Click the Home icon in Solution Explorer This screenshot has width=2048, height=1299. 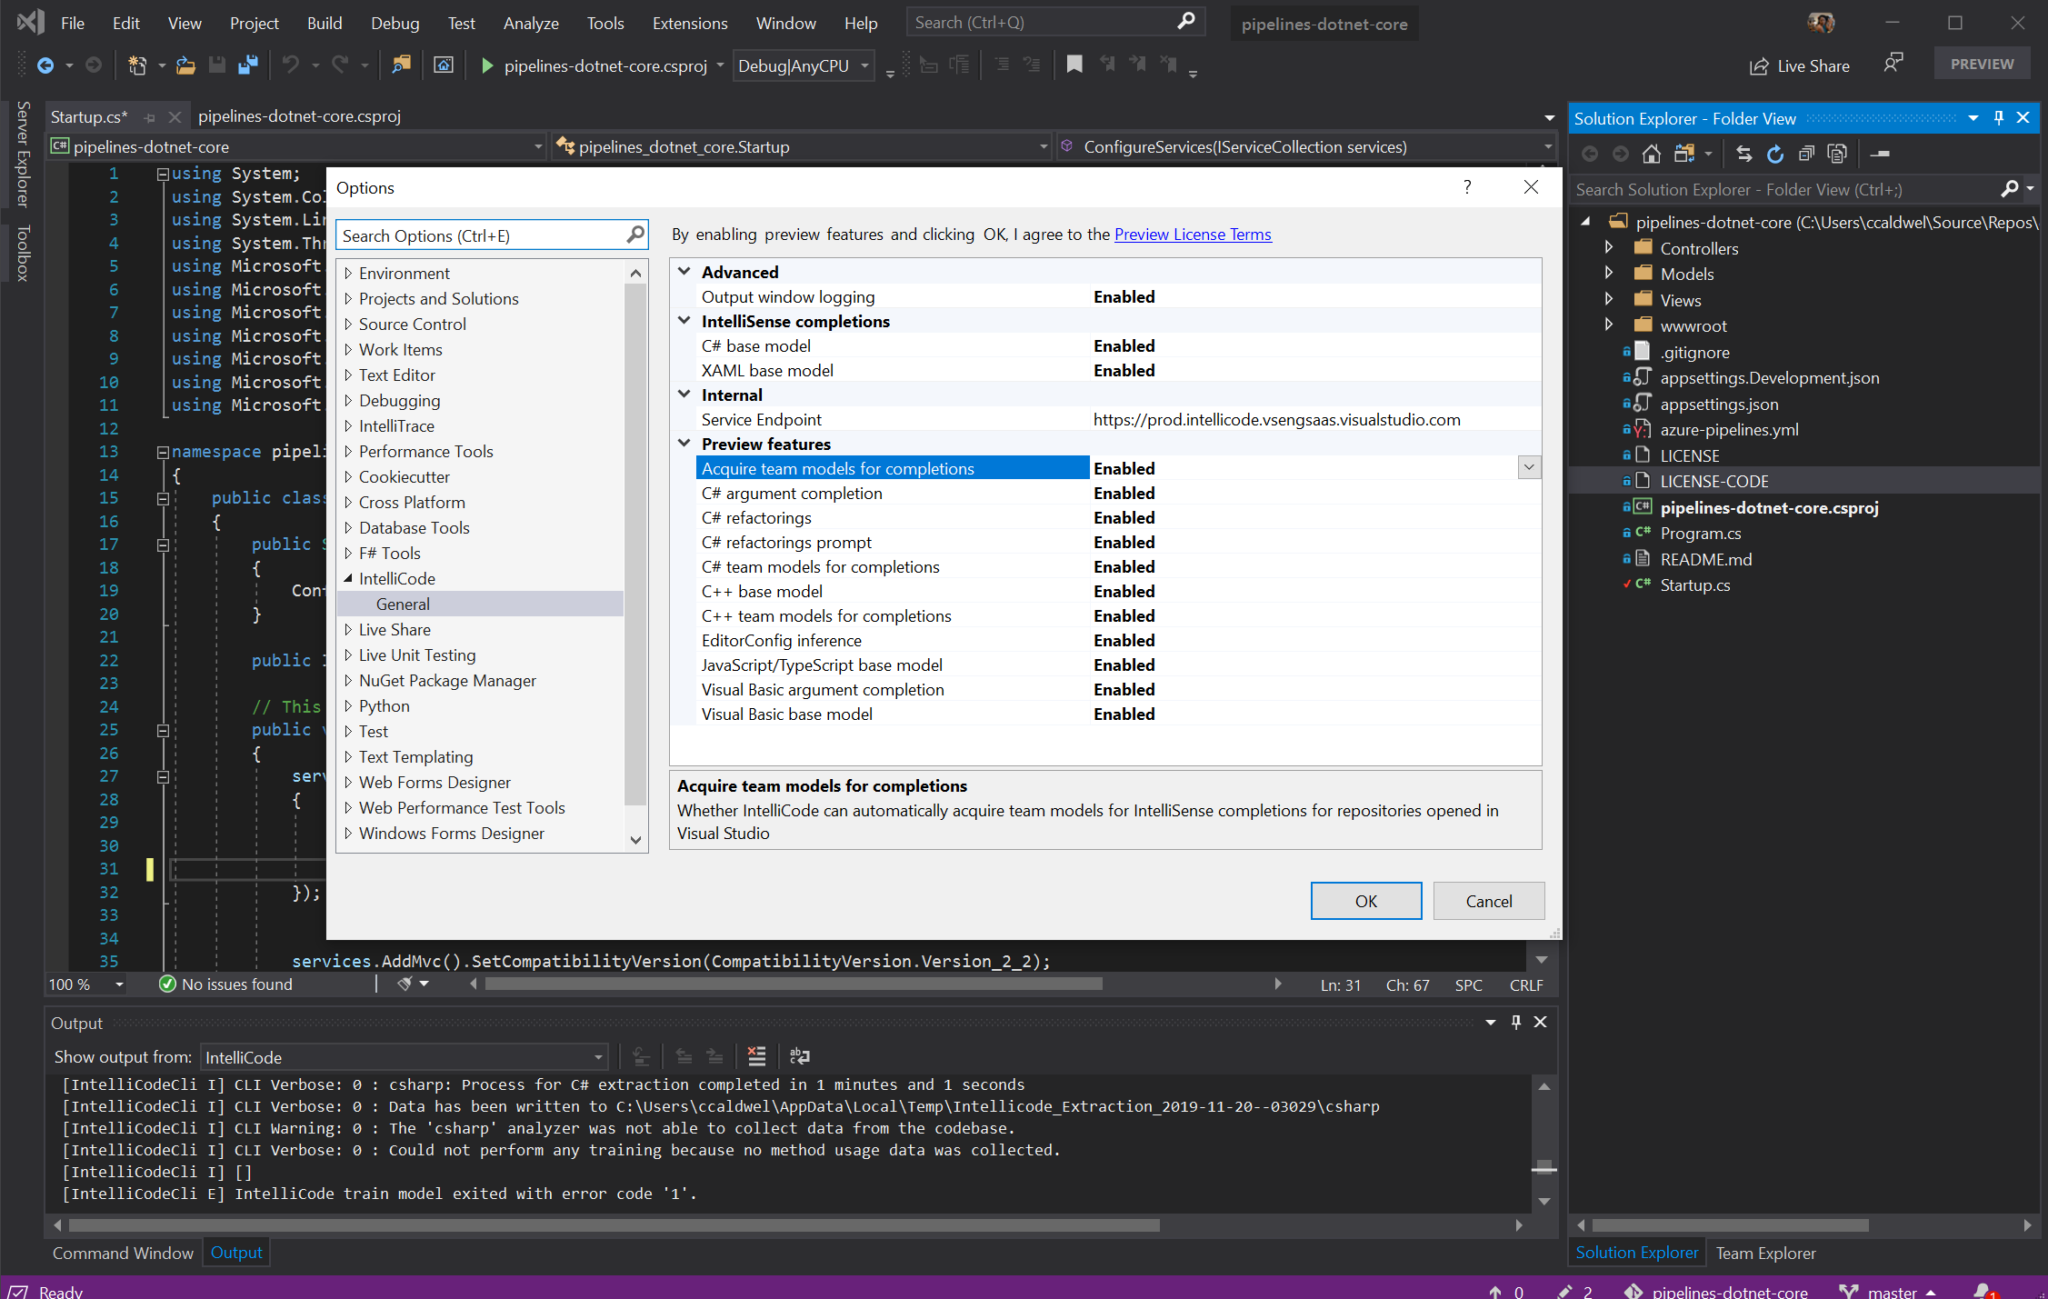pos(1651,154)
